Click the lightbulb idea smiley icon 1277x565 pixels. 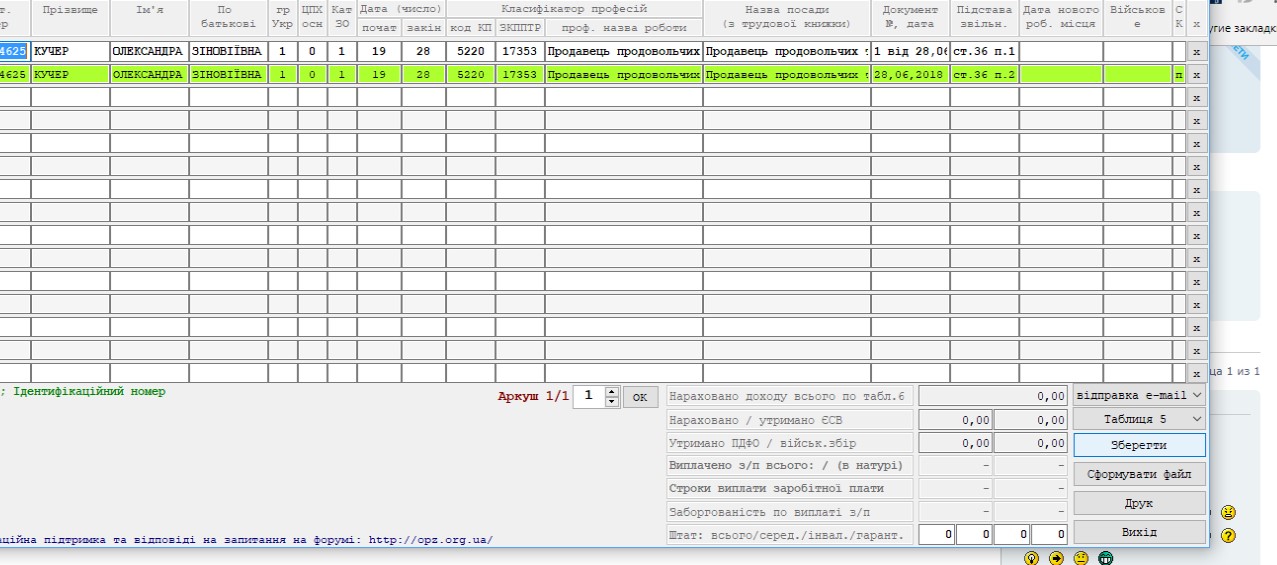pyautogui.click(x=1032, y=558)
